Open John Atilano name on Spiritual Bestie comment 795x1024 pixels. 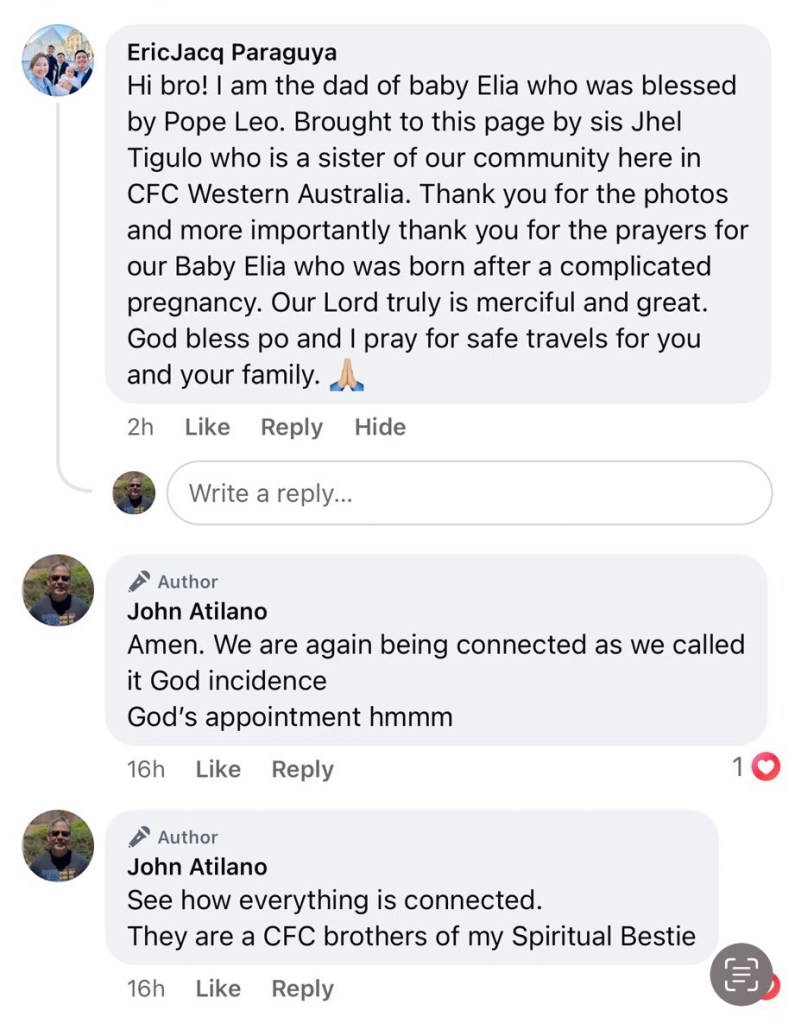(197, 866)
